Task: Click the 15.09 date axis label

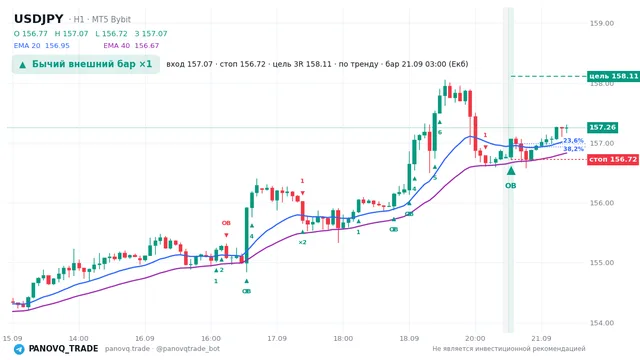Action: point(12,338)
